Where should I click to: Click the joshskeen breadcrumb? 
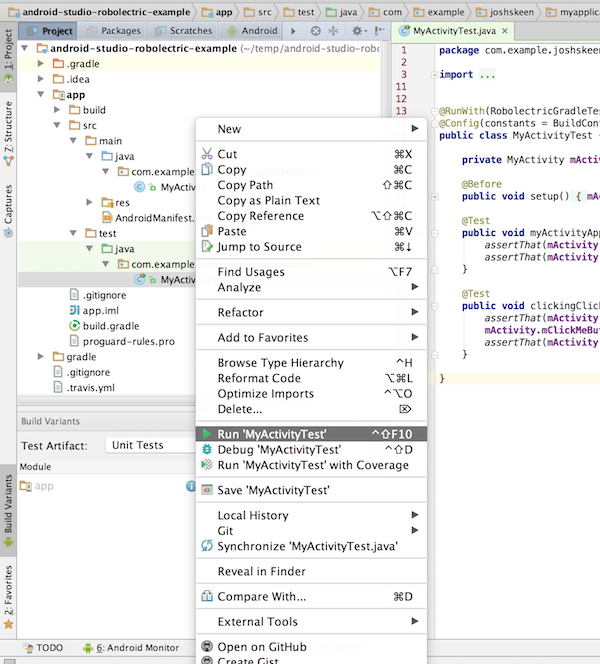(x=505, y=12)
